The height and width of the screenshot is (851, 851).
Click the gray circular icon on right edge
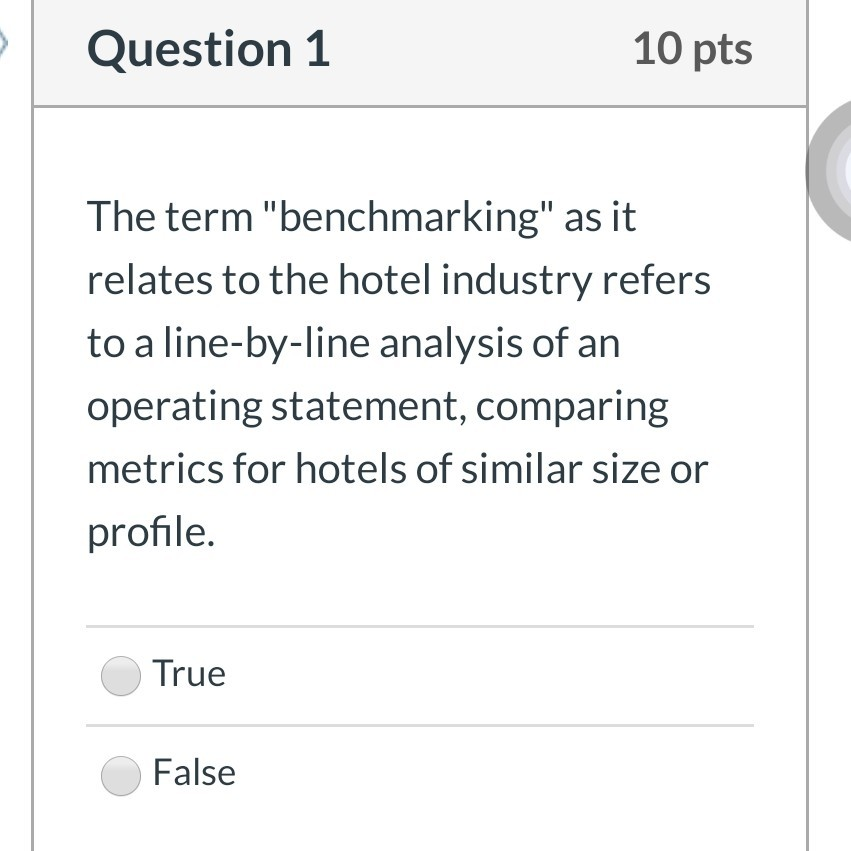tap(838, 173)
